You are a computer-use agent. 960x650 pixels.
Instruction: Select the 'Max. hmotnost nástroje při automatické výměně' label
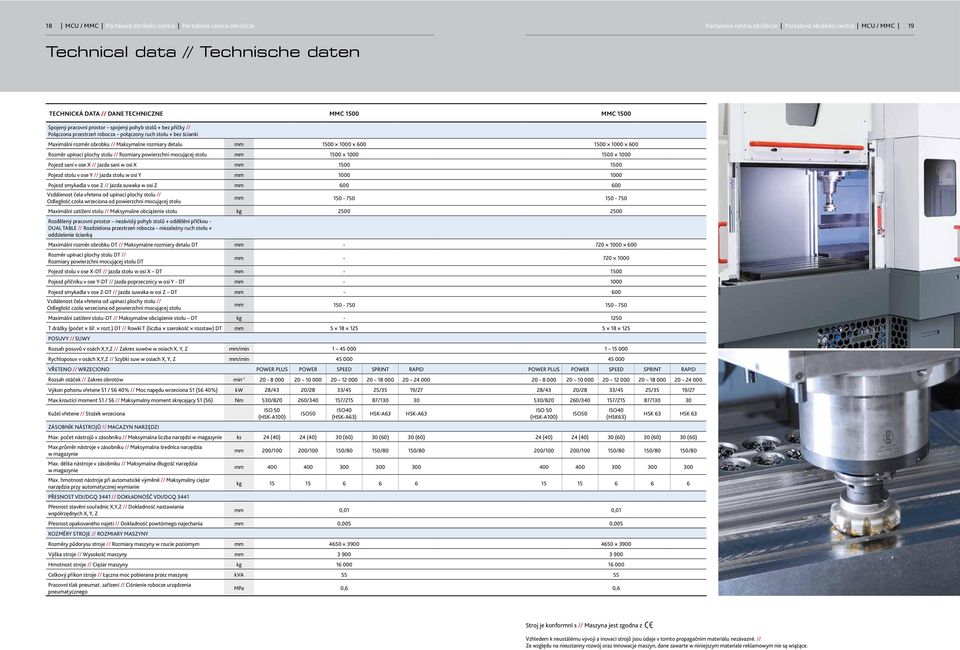pos(129,484)
